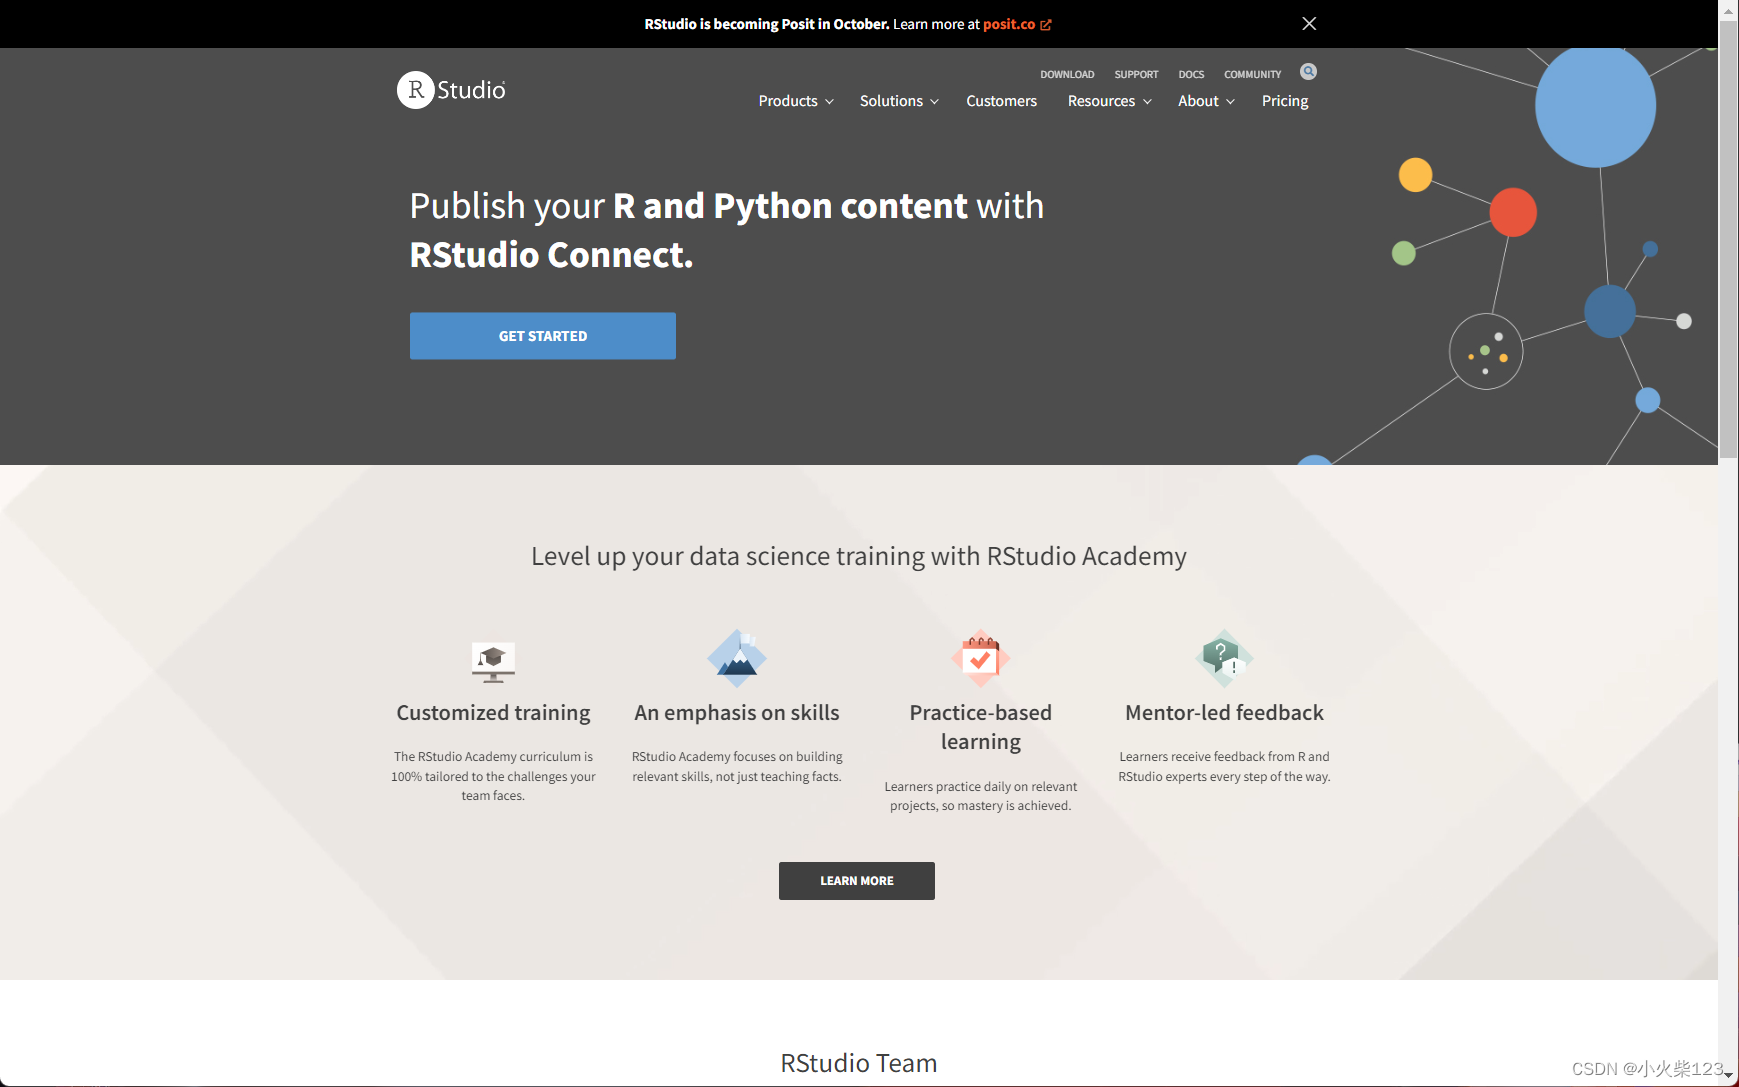Click the vertical scrollbar thumb
The height and width of the screenshot is (1087, 1739).
click(x=1728, y=240)
